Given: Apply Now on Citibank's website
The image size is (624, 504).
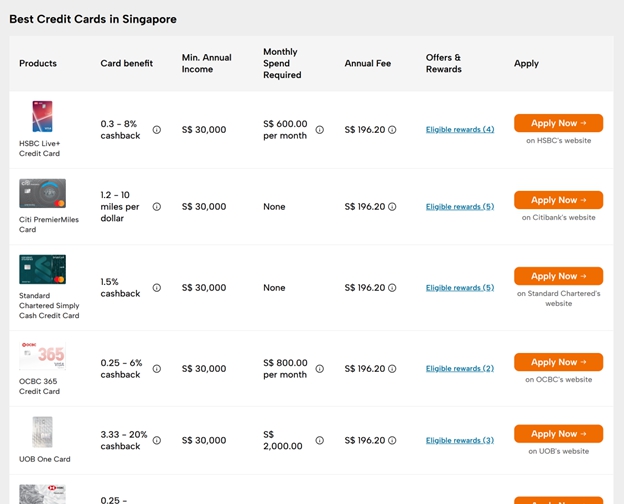Looking at the screenshot, I should pyautogui.click(x=558, y=200).
